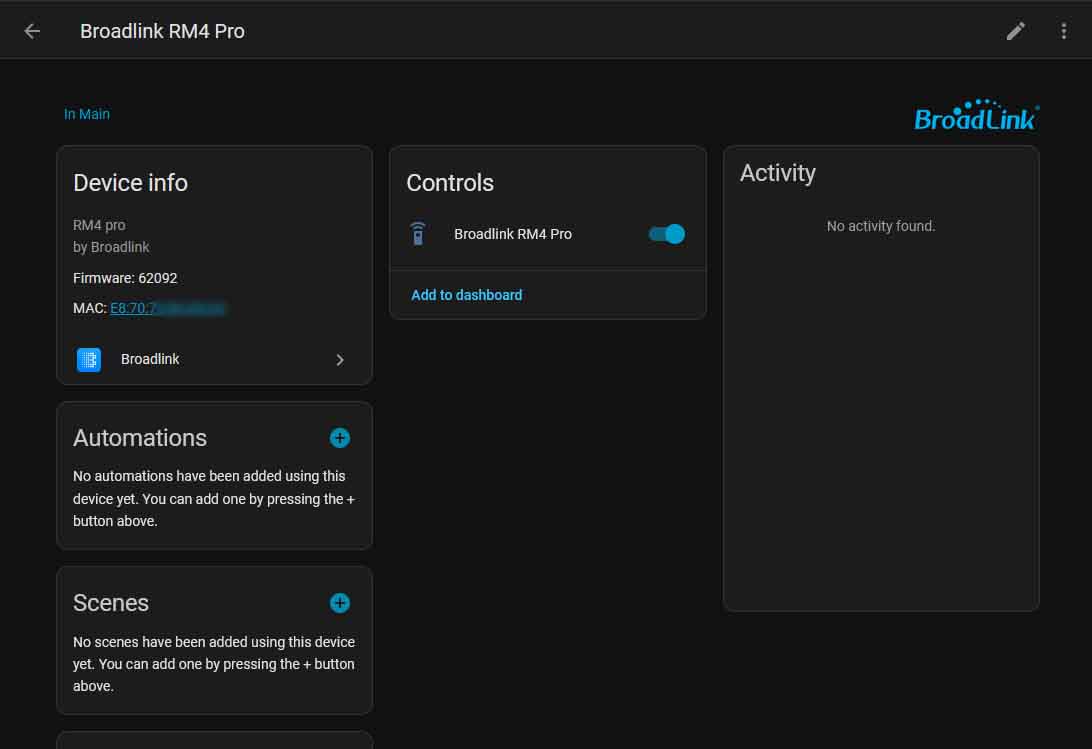Click the blue Broadlink integration icon
This screenshot has height=749, width=1092.
tap(89, 360)
